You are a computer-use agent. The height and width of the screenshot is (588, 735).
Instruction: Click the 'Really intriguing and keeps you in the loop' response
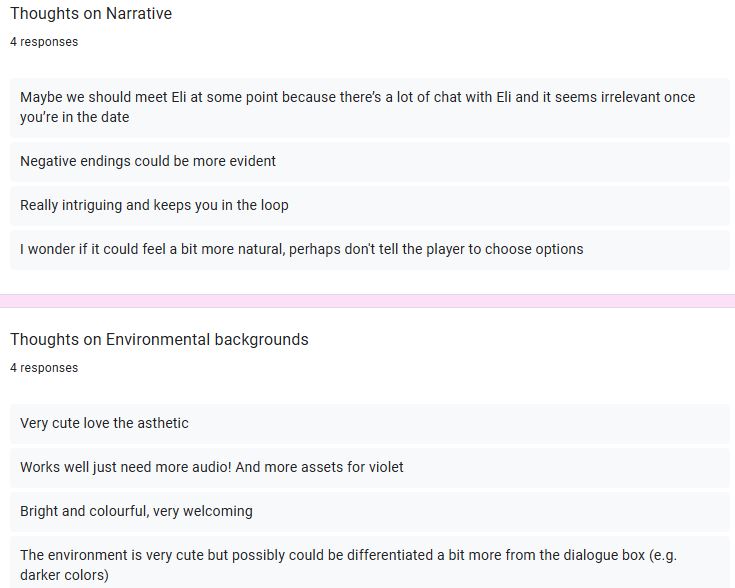[x=370, y=206]
